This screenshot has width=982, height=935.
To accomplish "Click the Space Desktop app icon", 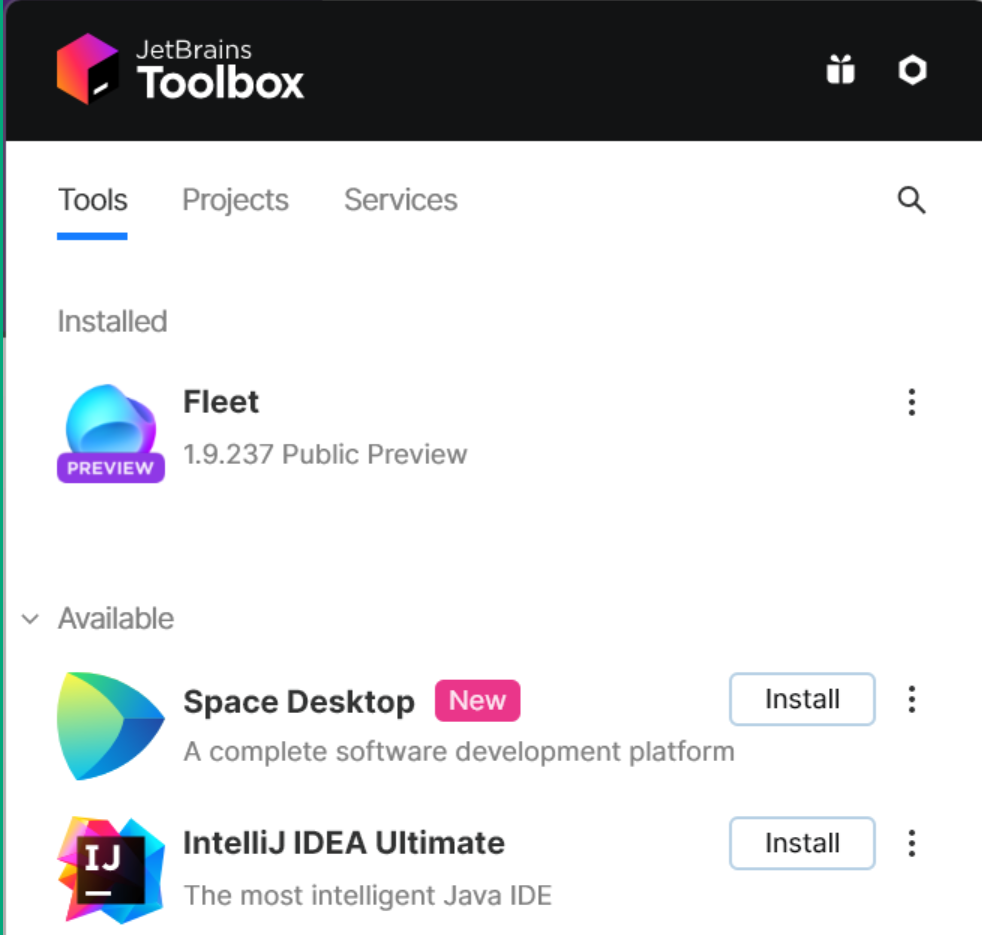I will (x=111, y=726).
